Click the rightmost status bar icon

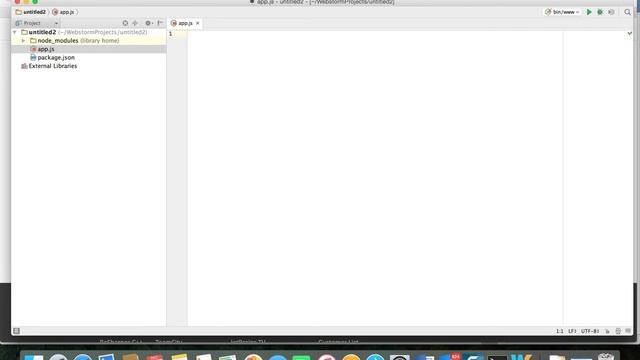[628, 331]
